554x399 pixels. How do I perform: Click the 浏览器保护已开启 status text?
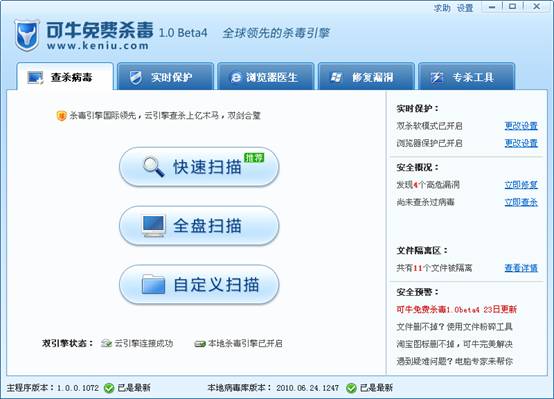click(429, 143)
